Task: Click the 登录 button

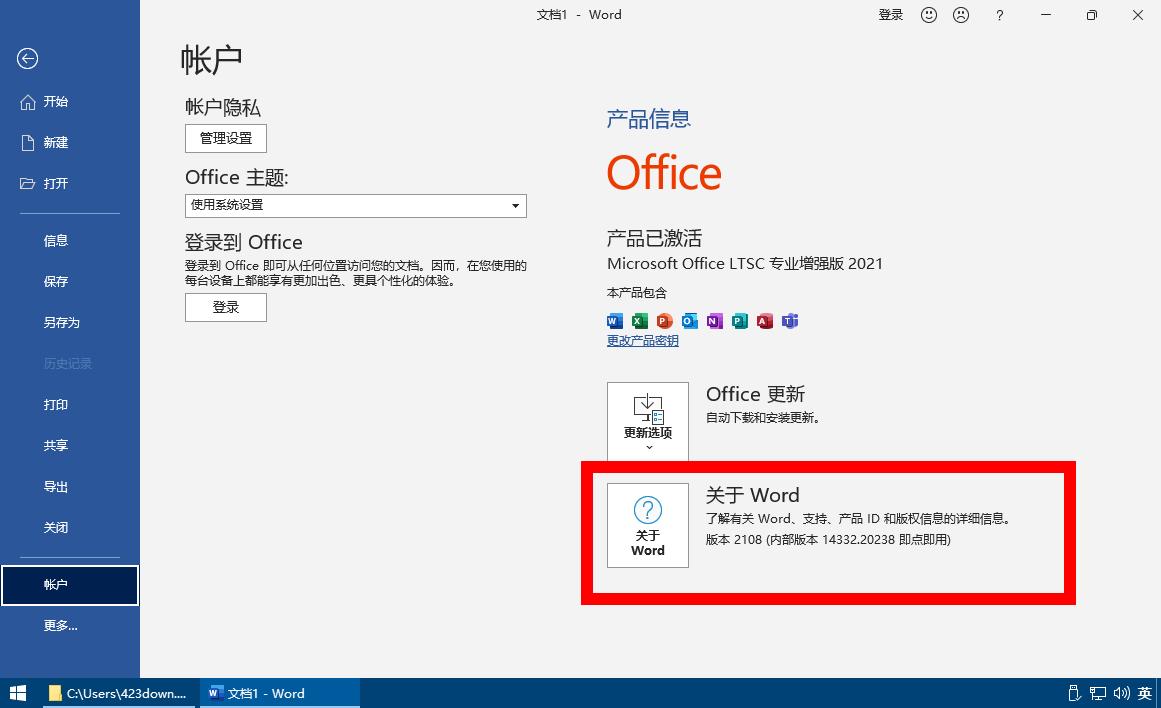Action: coord(225,307)
